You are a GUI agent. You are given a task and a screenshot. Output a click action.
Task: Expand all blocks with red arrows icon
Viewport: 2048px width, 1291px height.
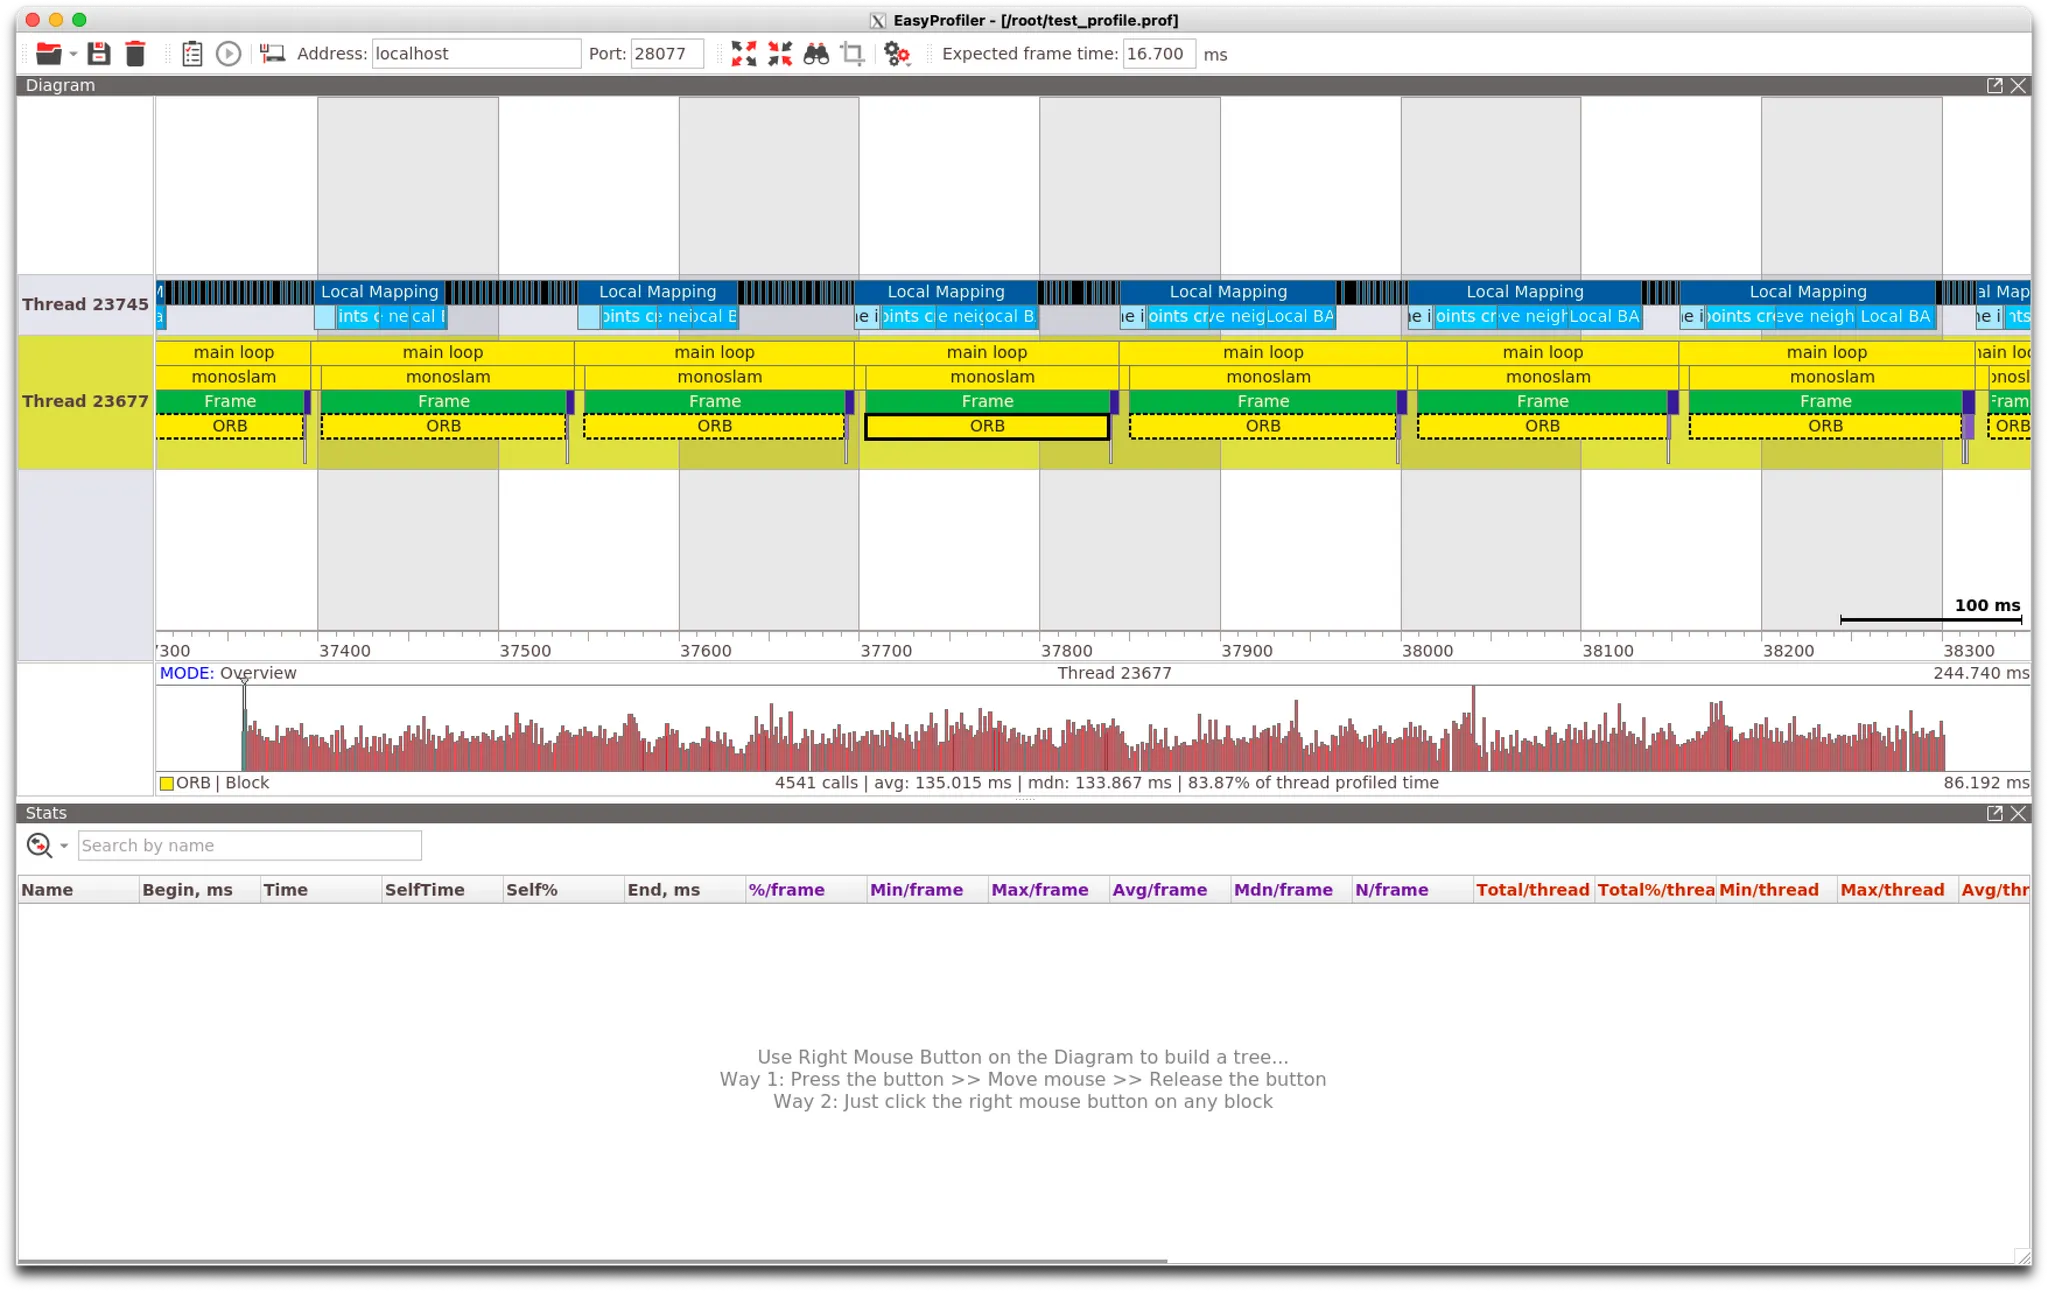pos(744,54)
